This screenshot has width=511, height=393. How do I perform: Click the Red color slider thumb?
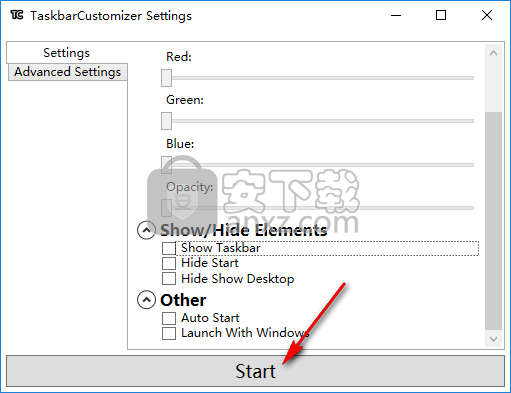[166, 78]
